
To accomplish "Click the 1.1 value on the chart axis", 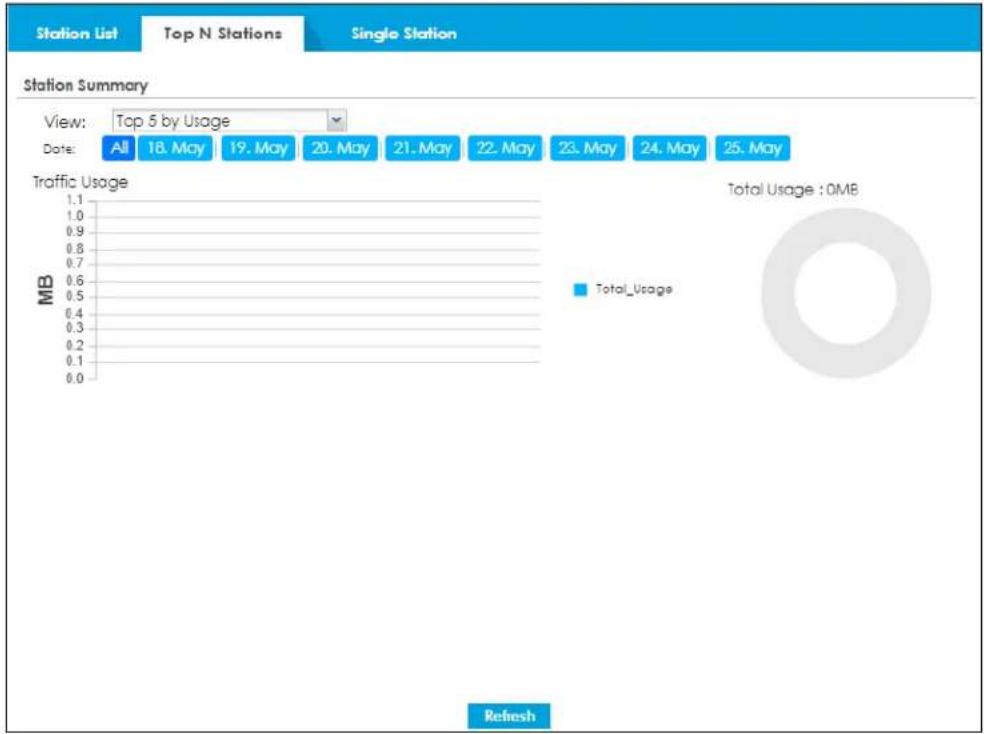I will point(75,201).
